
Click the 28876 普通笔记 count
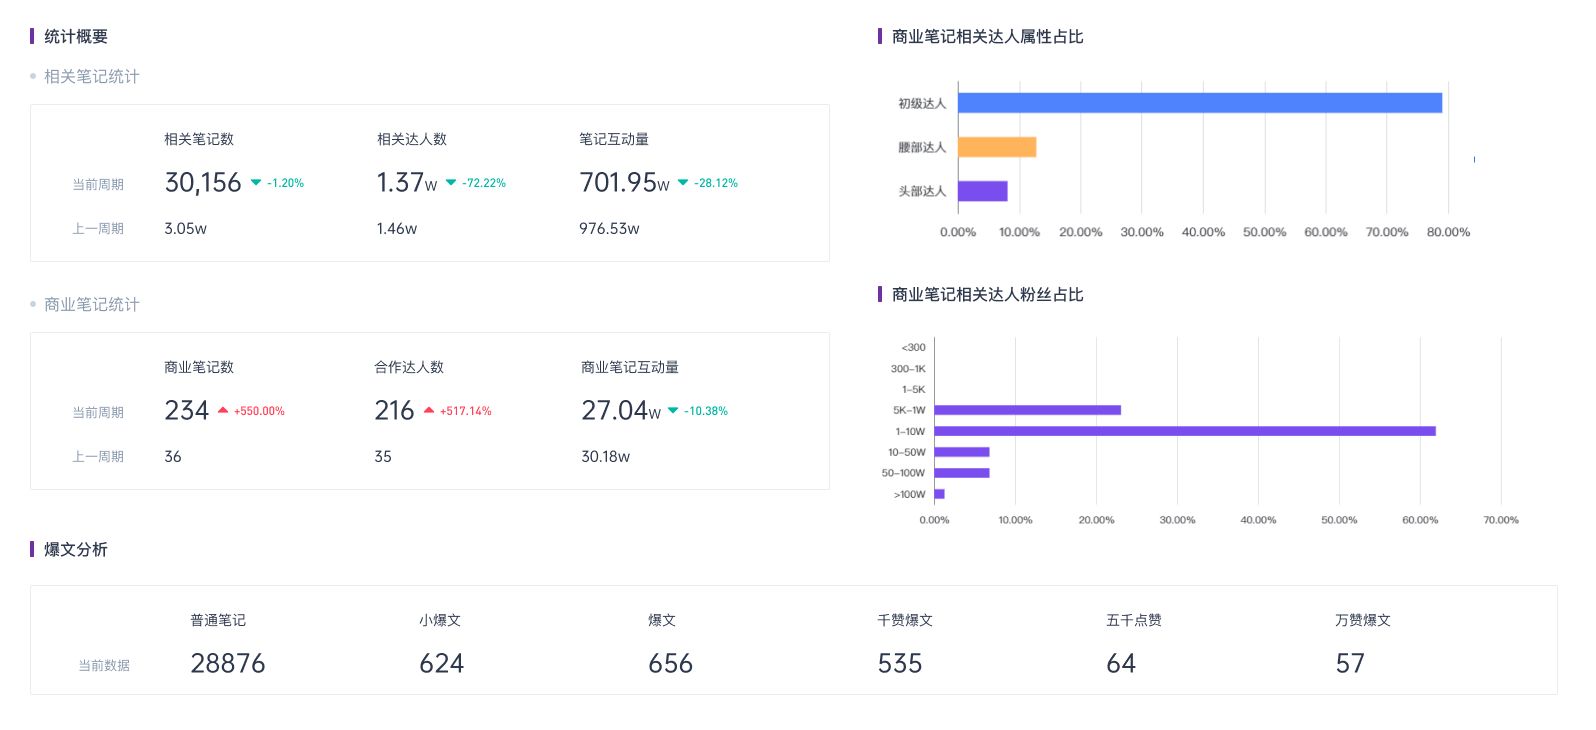[228, 664]
